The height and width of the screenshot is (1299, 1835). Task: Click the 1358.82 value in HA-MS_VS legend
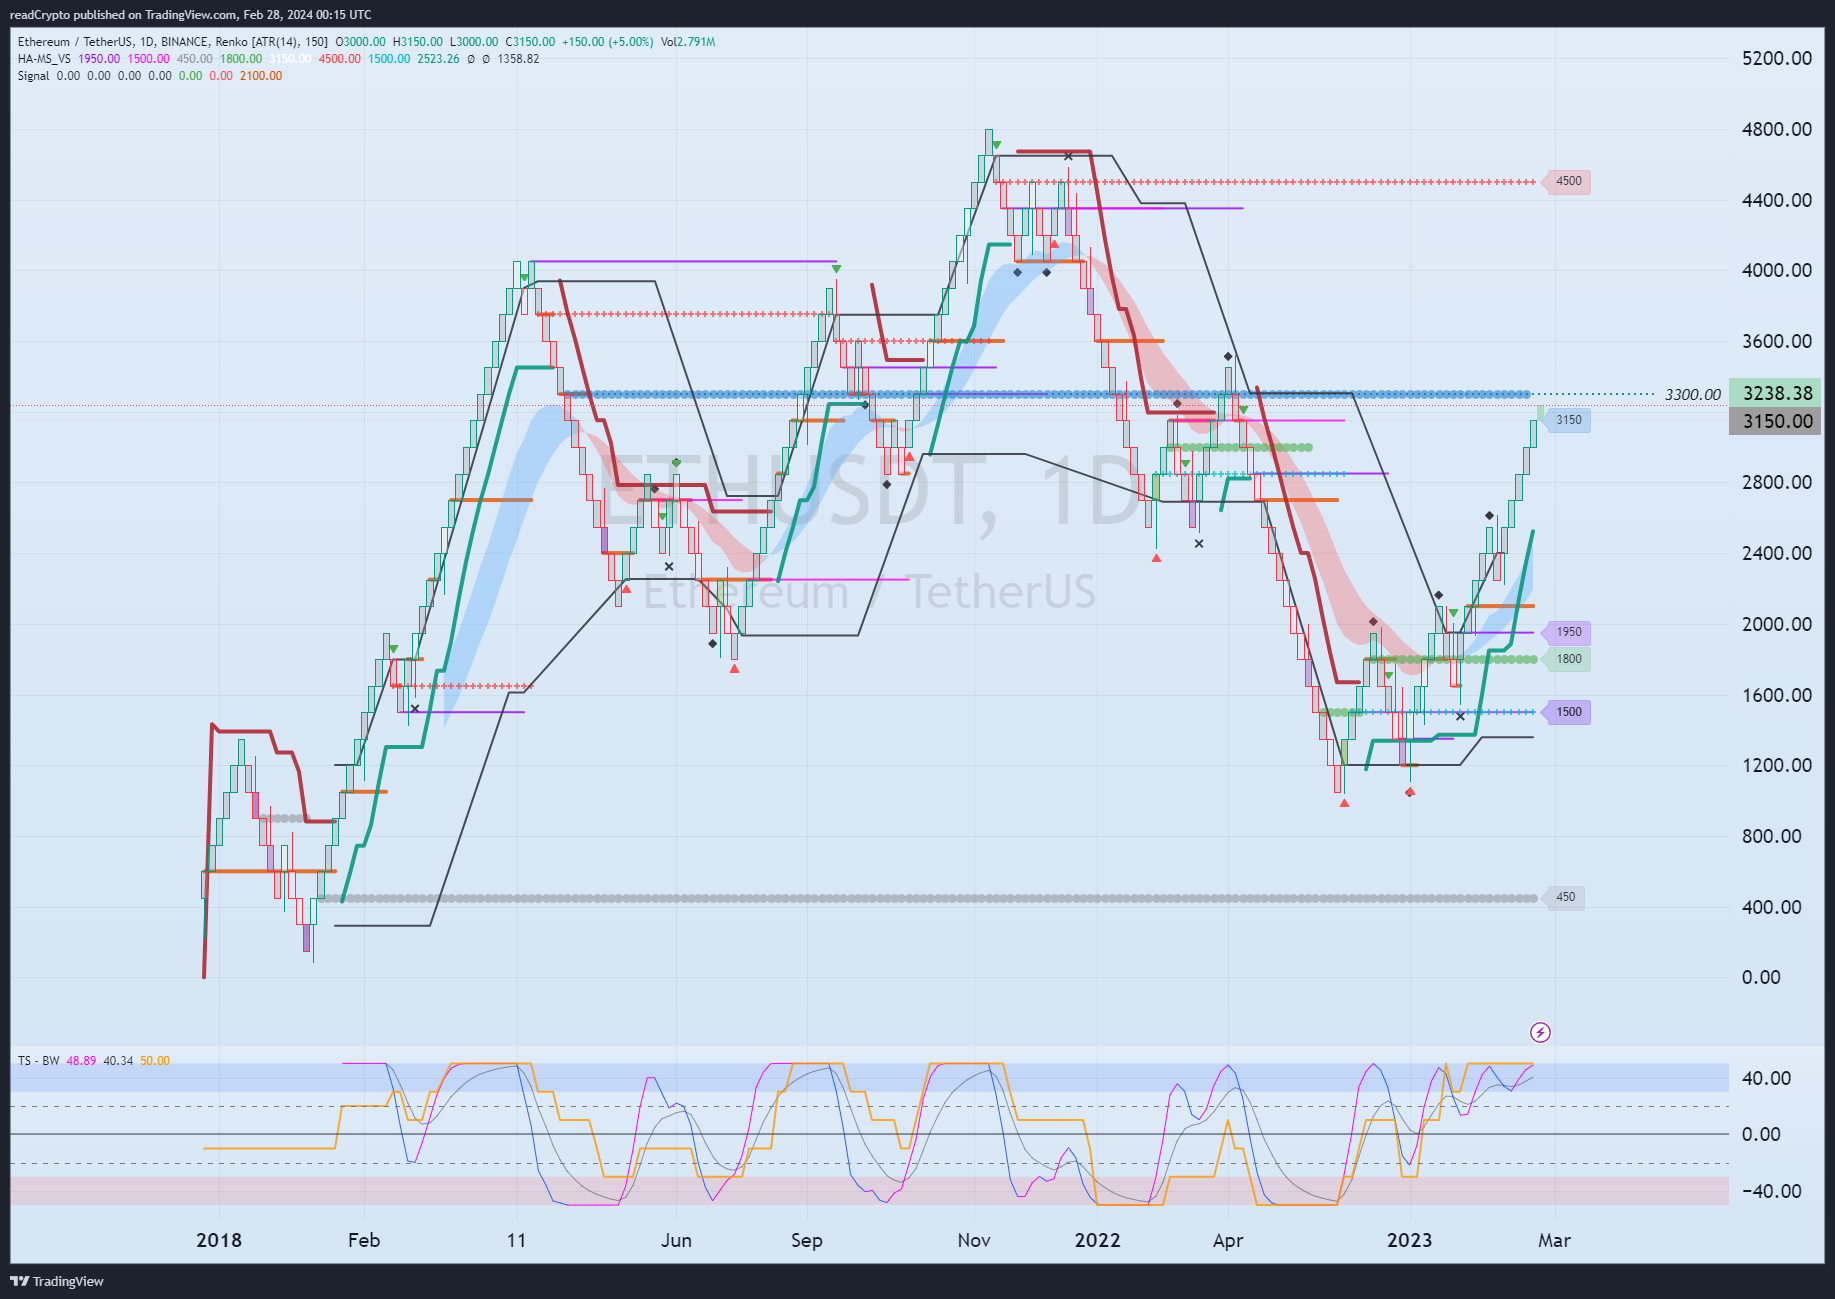pyautogui.click(x=518, y=59)
